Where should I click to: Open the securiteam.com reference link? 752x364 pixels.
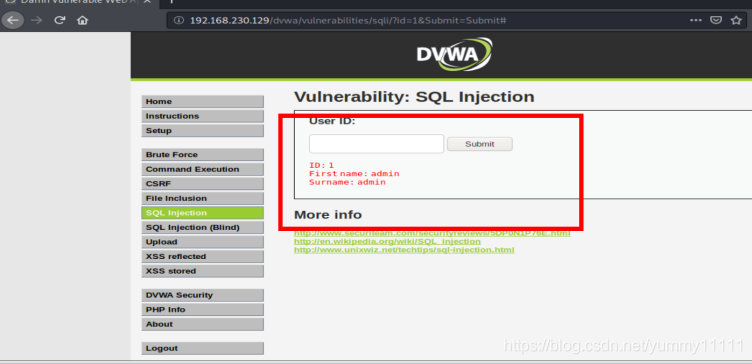point(432,234)
